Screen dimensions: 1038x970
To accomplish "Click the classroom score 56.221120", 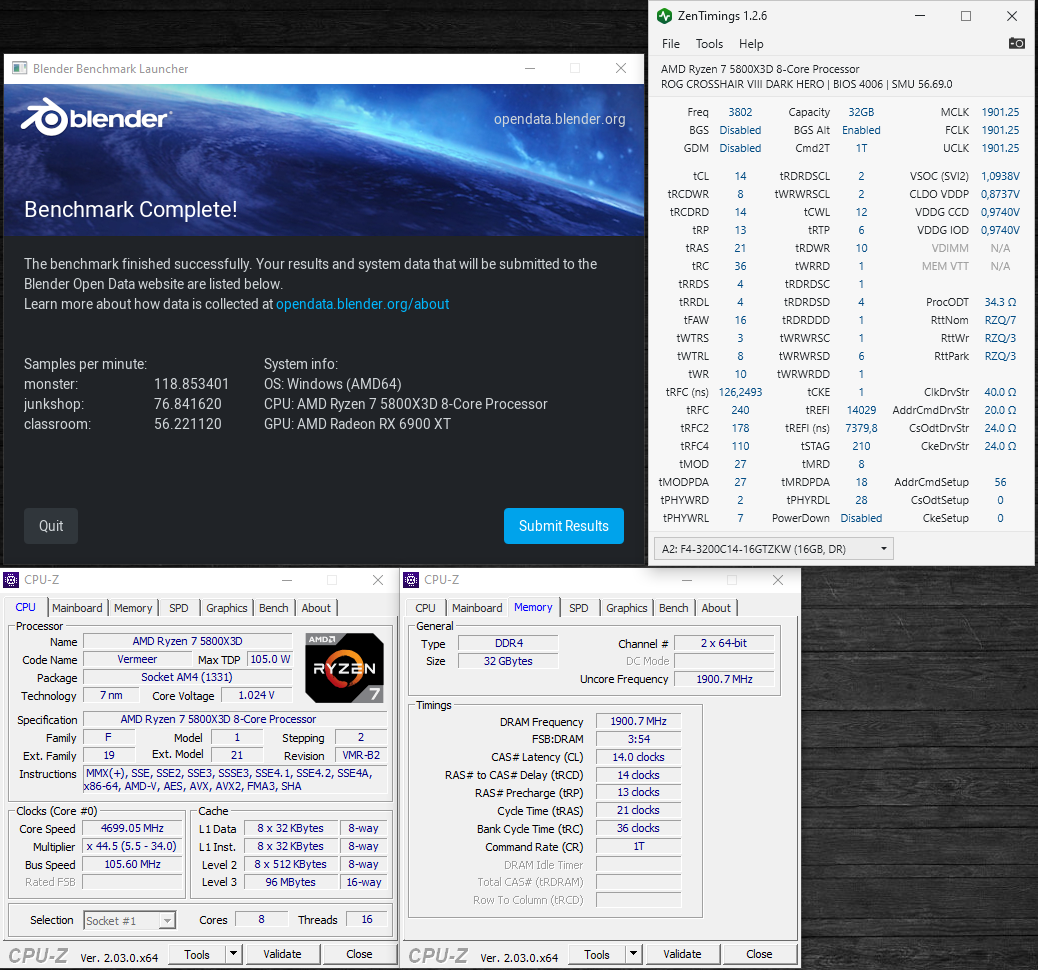I will 187,424.
